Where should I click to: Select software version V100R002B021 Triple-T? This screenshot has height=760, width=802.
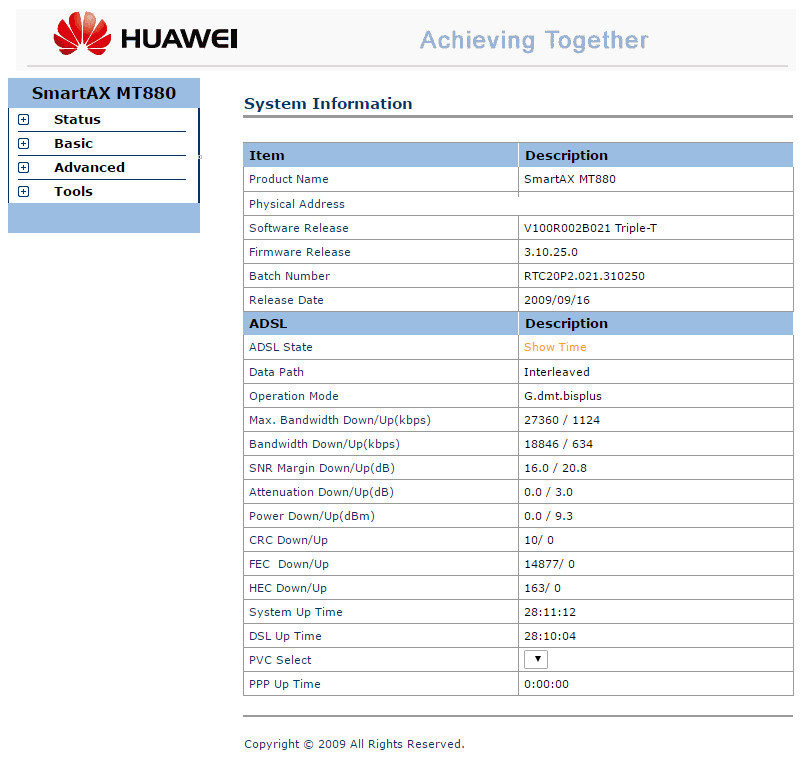click(x=590, y=228)
